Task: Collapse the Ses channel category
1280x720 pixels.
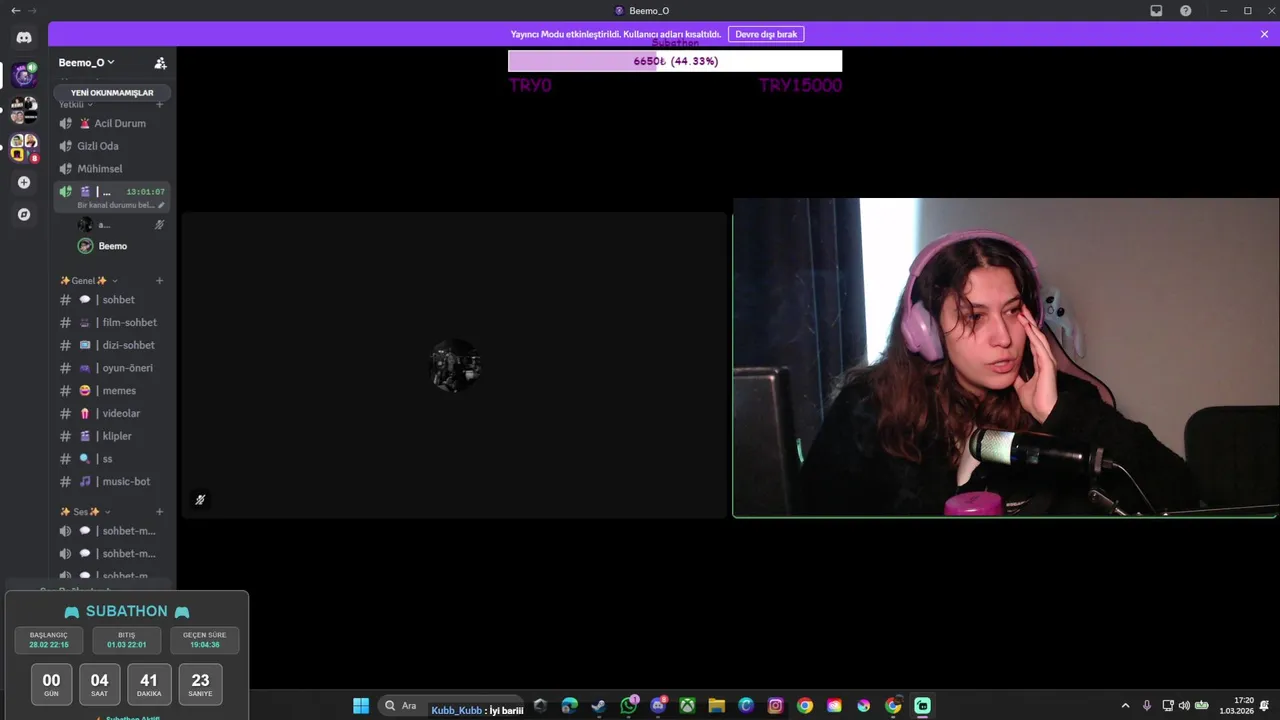Action: click(85, 512)
